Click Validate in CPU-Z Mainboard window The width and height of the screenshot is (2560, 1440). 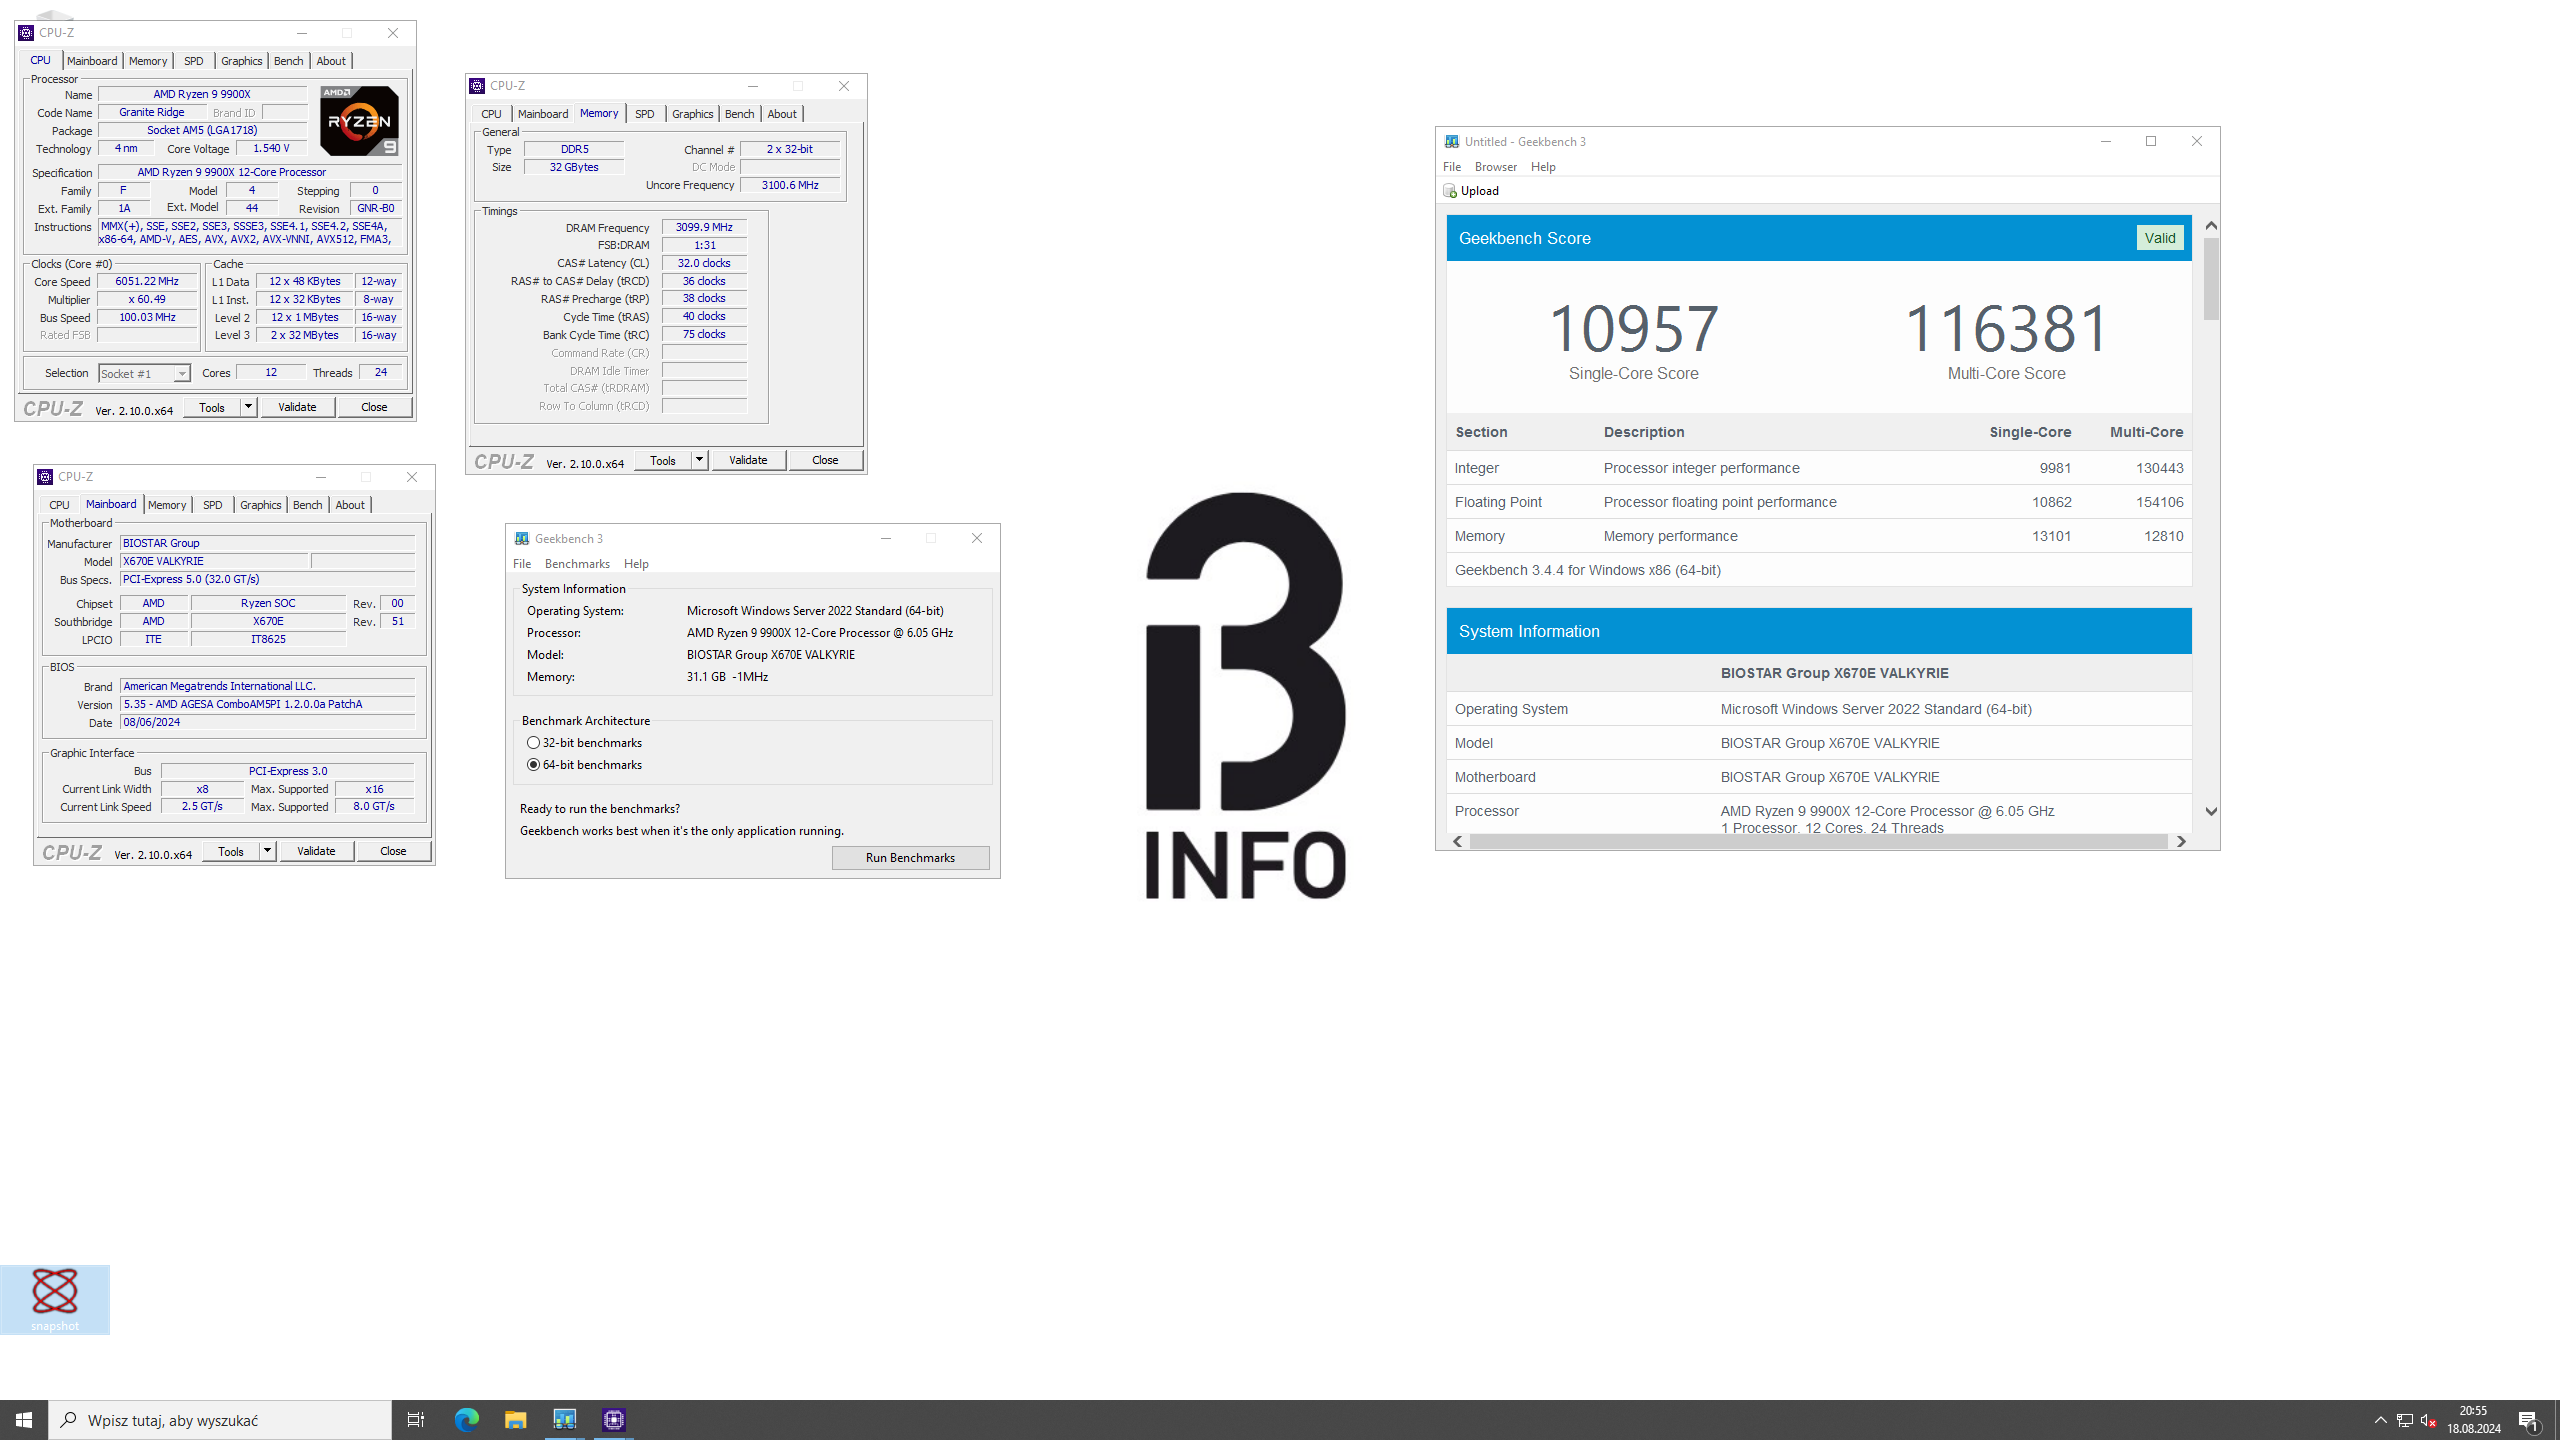tap(316, 851)
